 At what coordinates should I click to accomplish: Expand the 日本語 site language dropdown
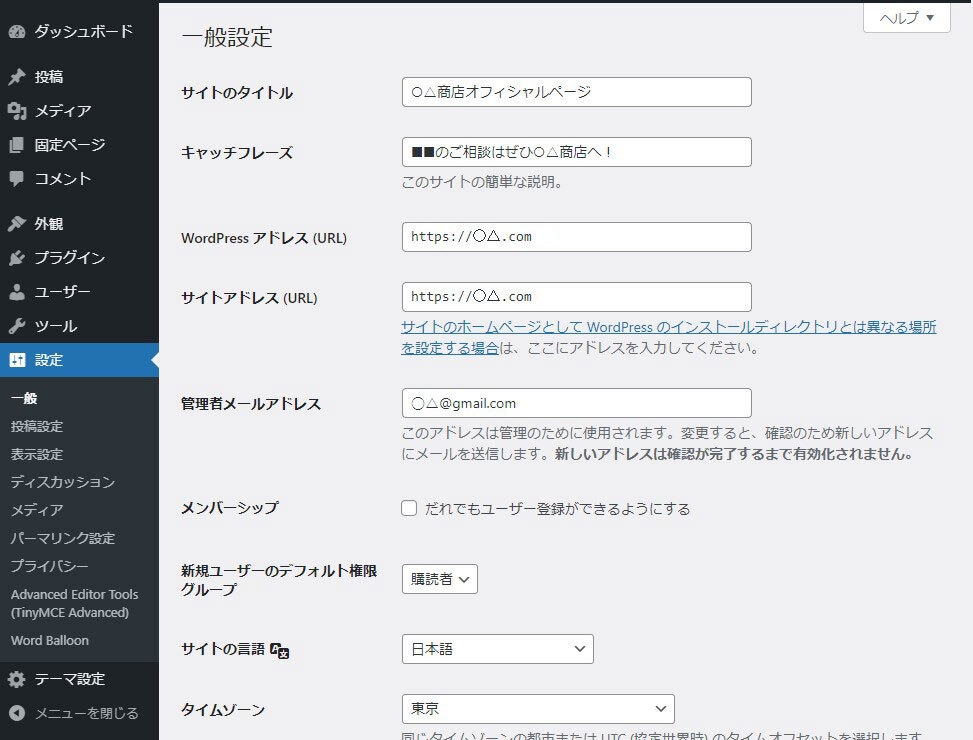click(497, 649)
